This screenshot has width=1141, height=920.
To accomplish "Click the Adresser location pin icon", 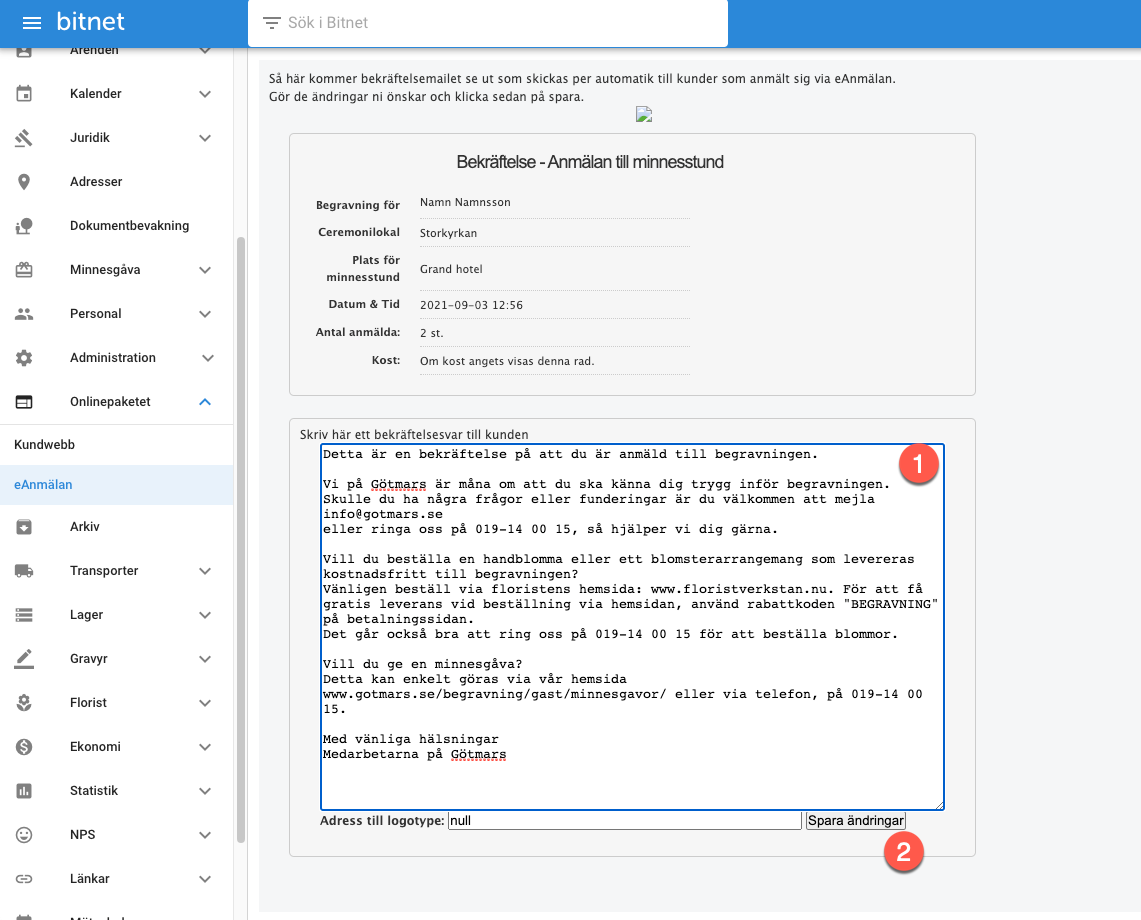I will point(24,182).
